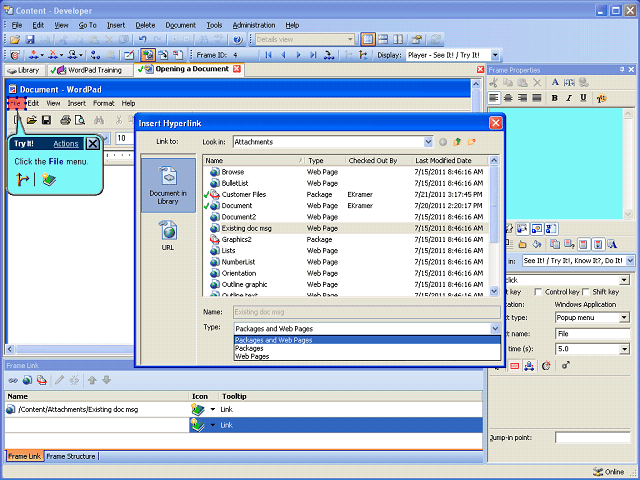The width and height of the screenshot is (640, 480).
Task: Click the globe icon in Frame Link toolbar
Action: [27, 380]
